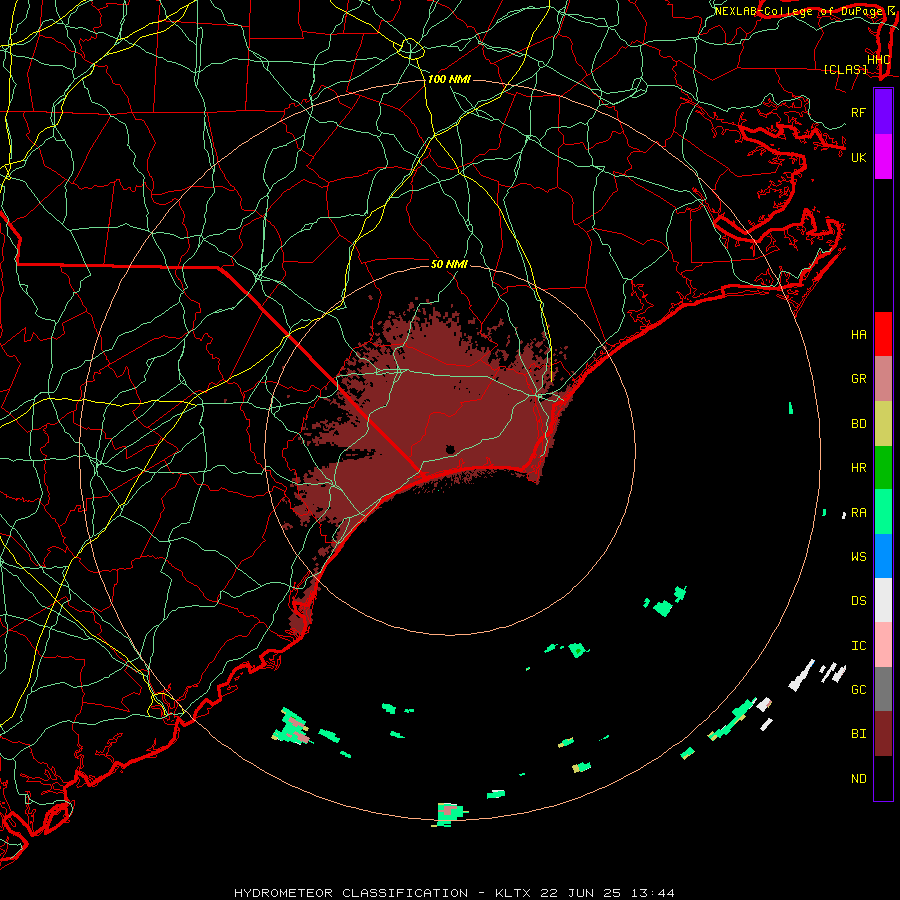Click the 'KLTX' station identifier

[513, 893]
